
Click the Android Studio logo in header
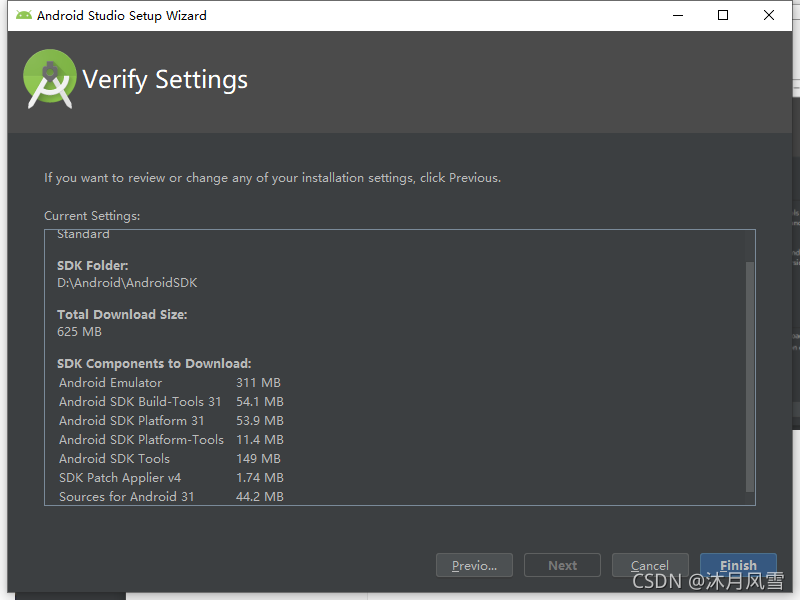point(49,79)
